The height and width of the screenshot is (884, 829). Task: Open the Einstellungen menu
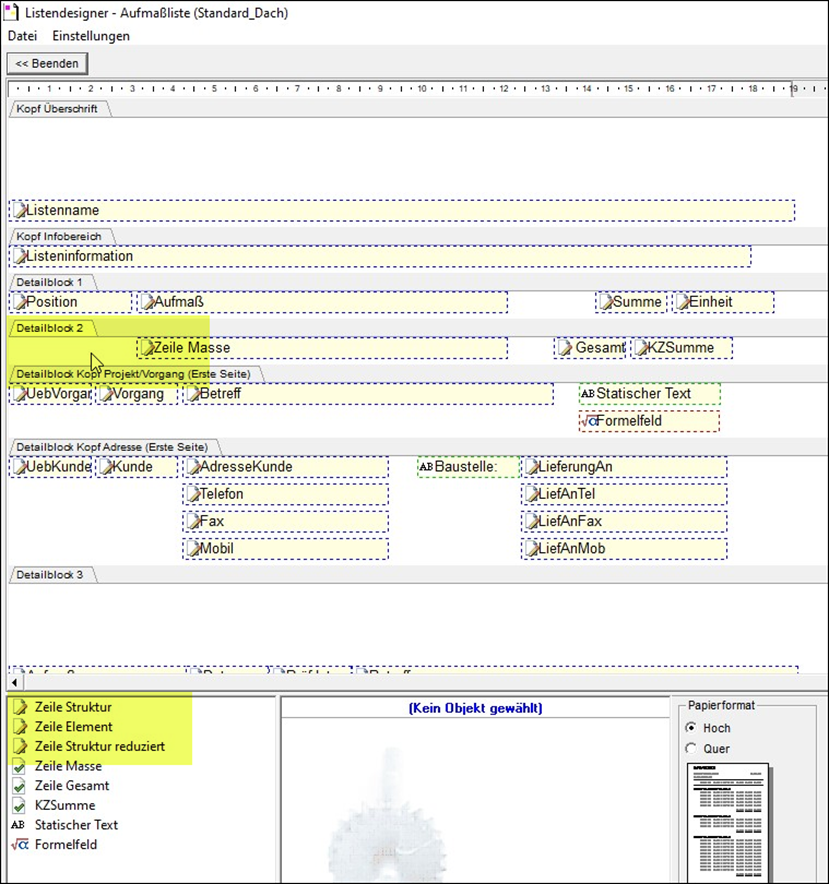(x=91, y=36)
